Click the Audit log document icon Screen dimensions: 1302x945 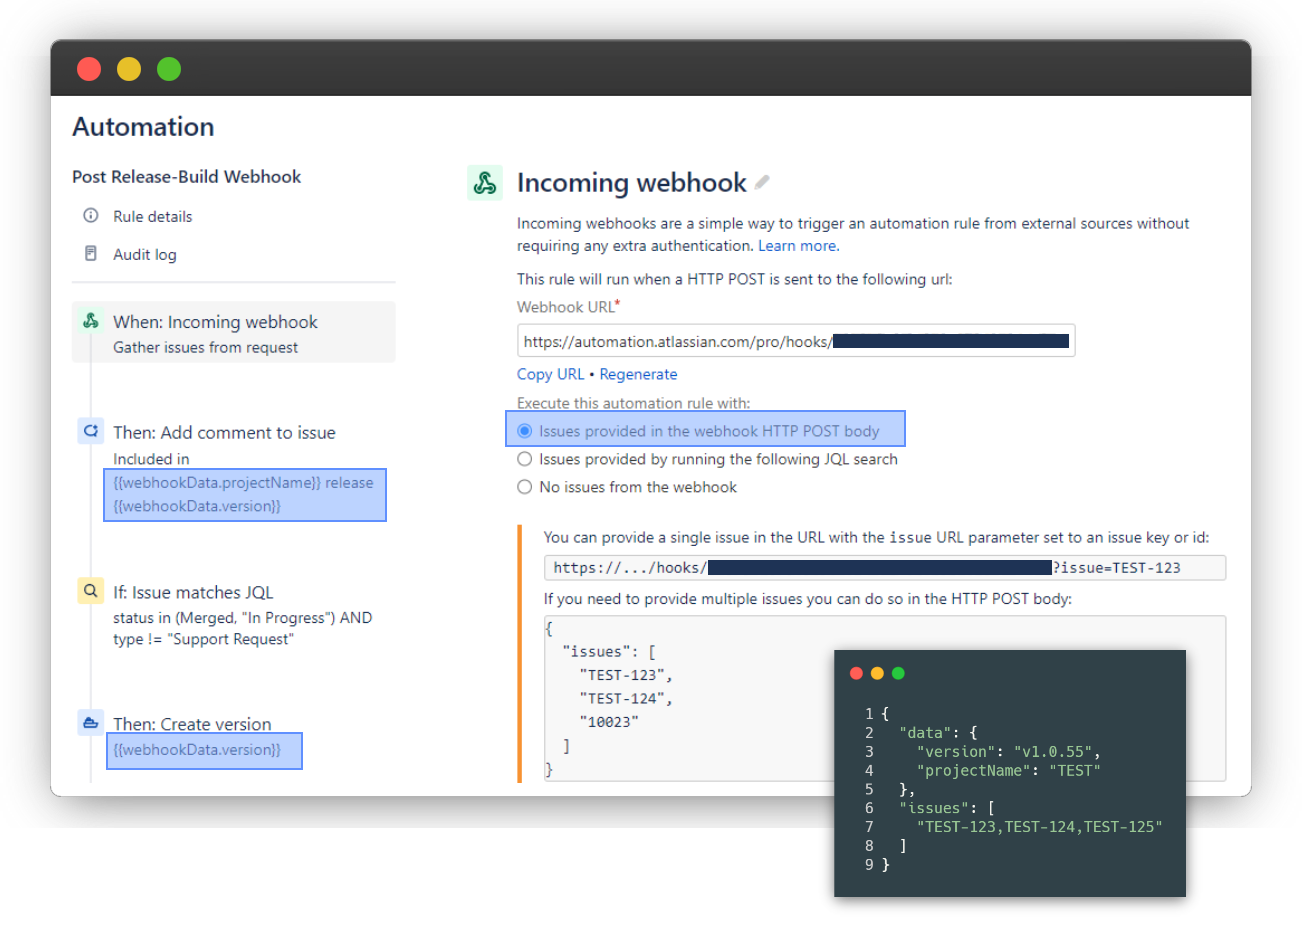click(x=91, y=254)
